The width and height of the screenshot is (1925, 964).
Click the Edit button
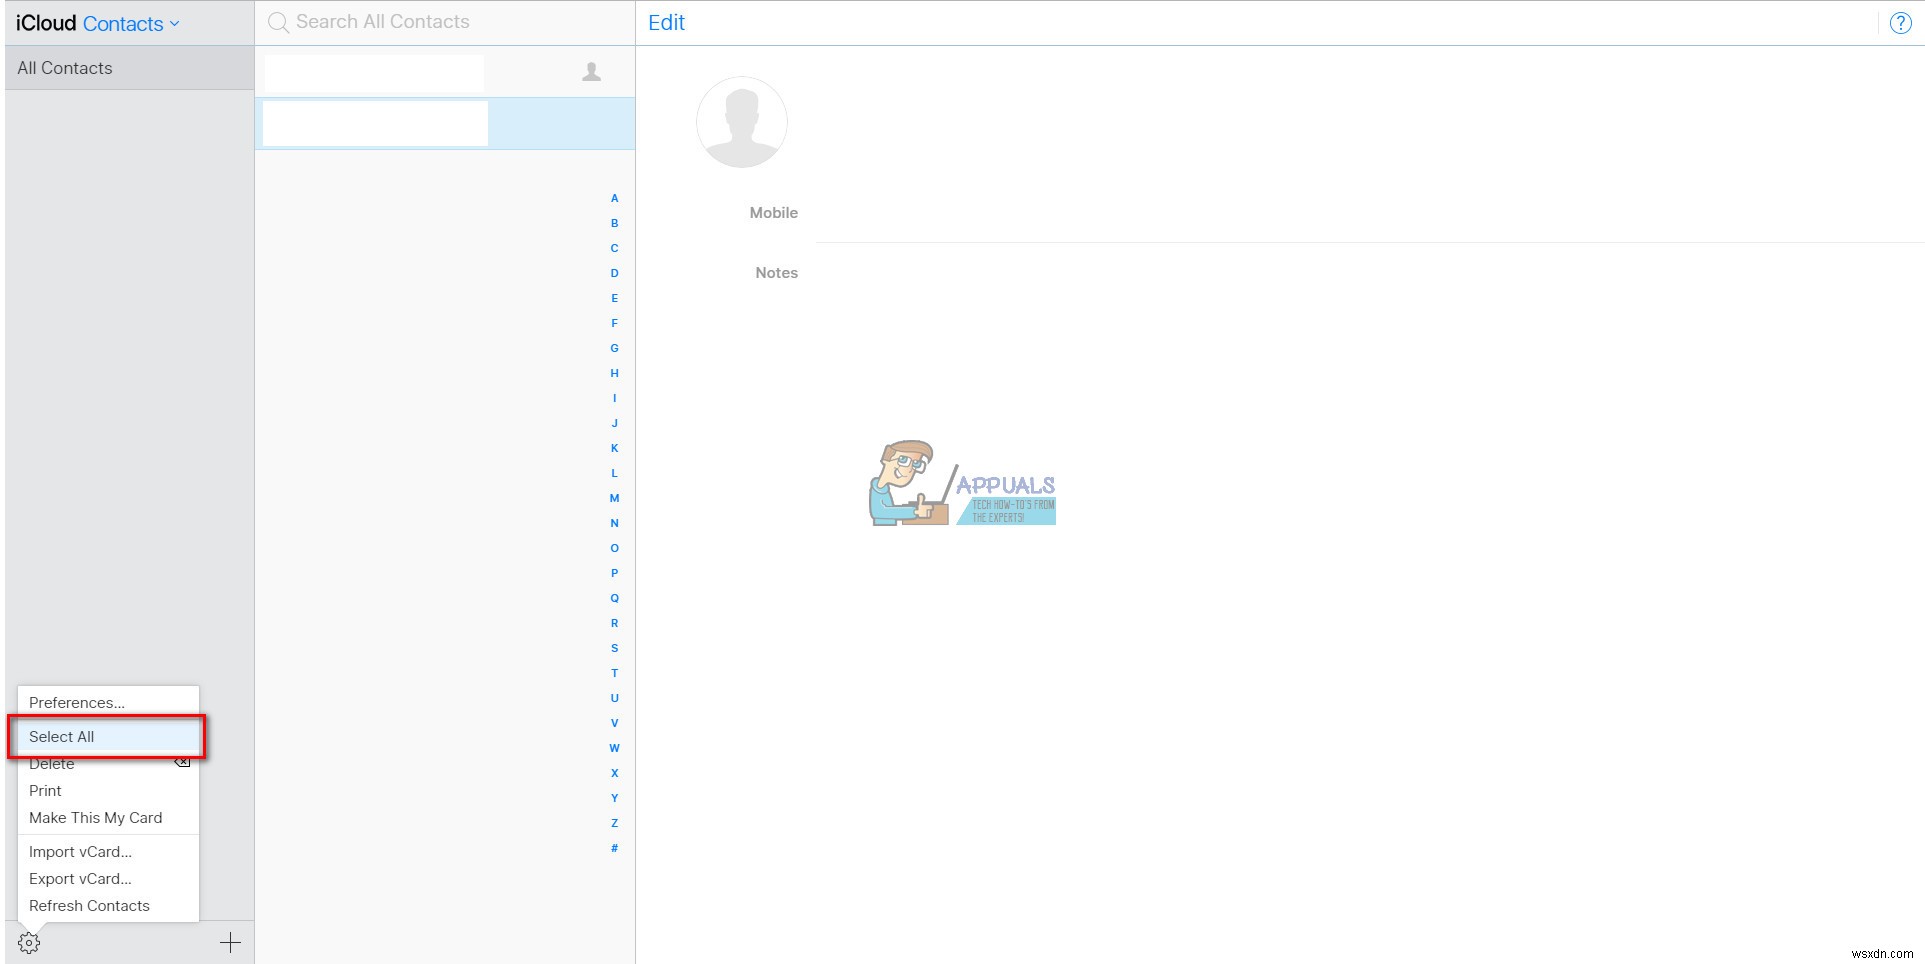click(666, 23)
